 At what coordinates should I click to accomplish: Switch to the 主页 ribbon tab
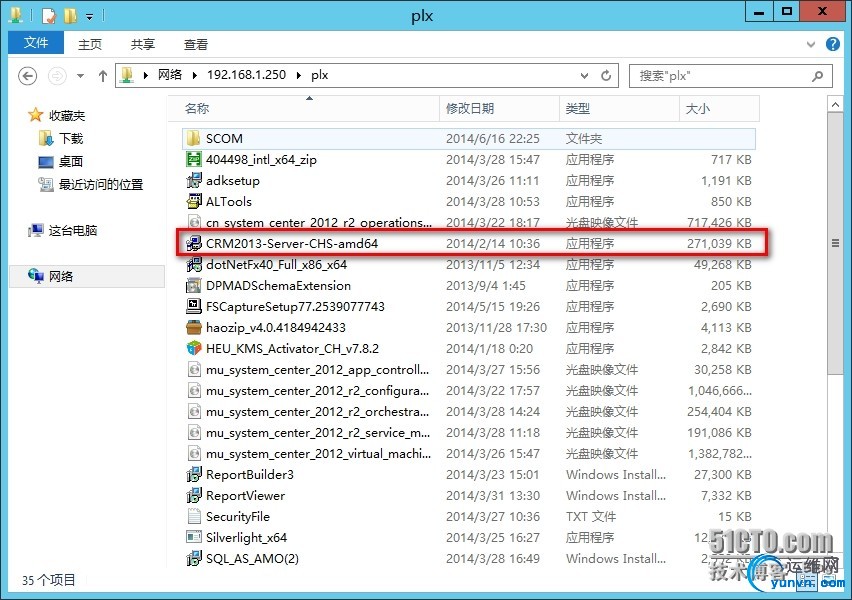click(x=90, y=44)
